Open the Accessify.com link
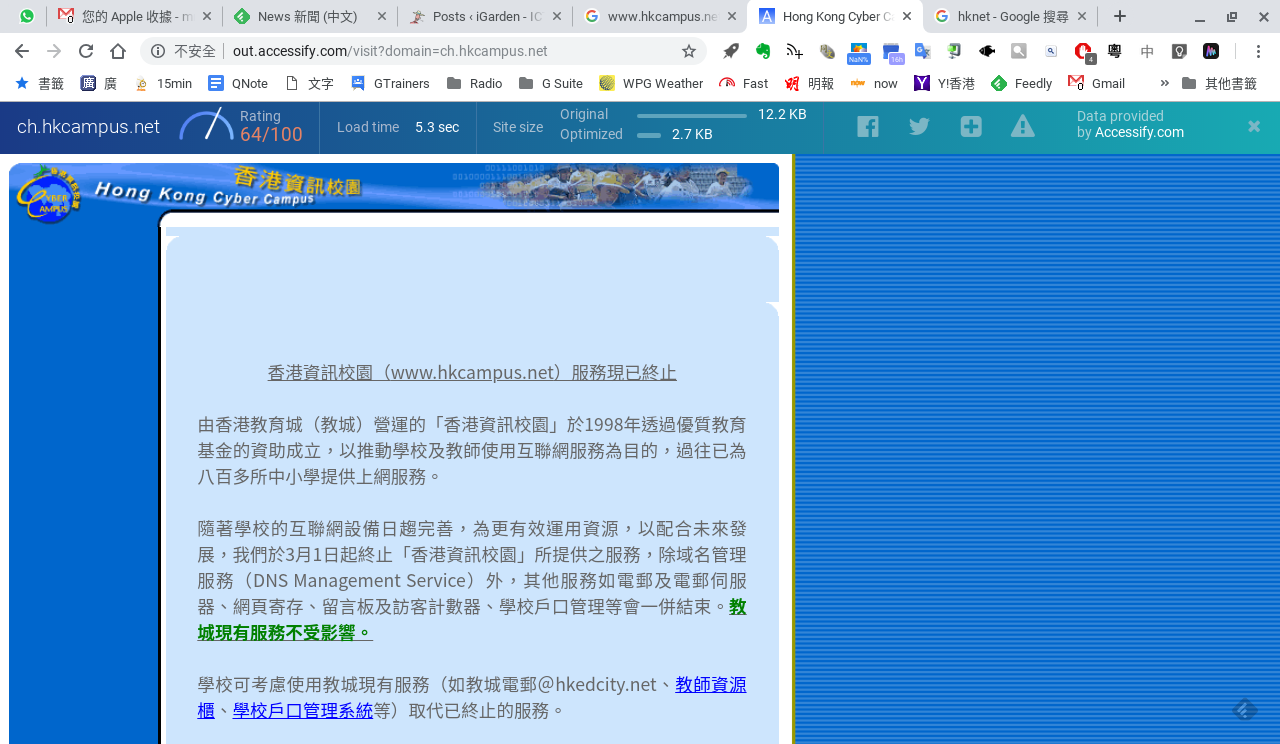 click(x=1139, y=132)
